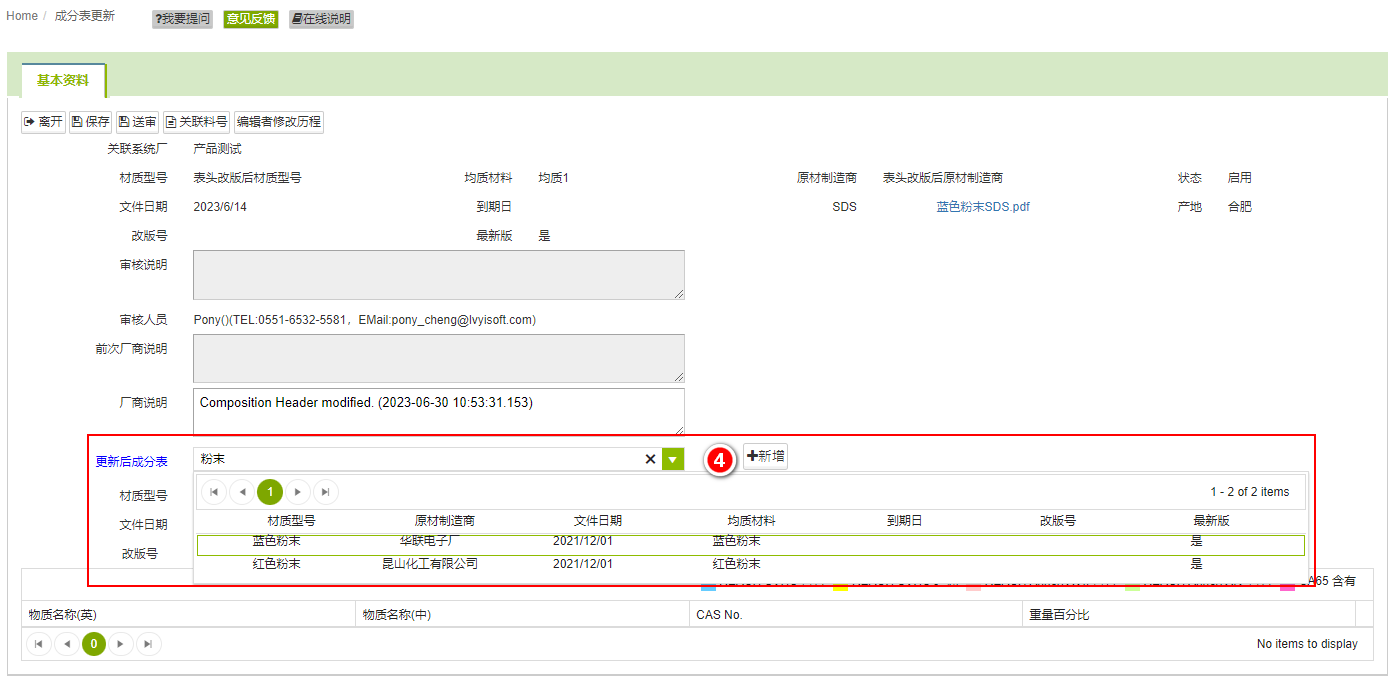The width and height of the screenshot is (1396, 688).
Task: Go to next page in dropdown pager
Action: 298,492
